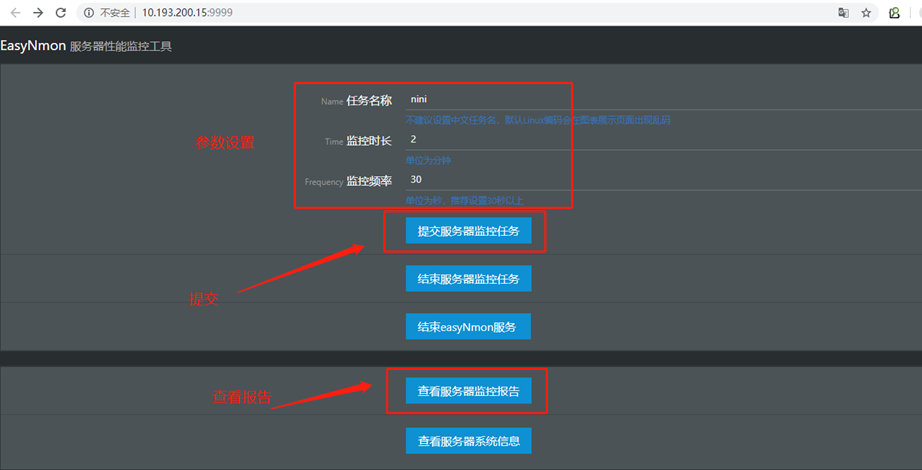Select the Frequency 监控频率 label
The image size is (922, 470).
point(348,181)
